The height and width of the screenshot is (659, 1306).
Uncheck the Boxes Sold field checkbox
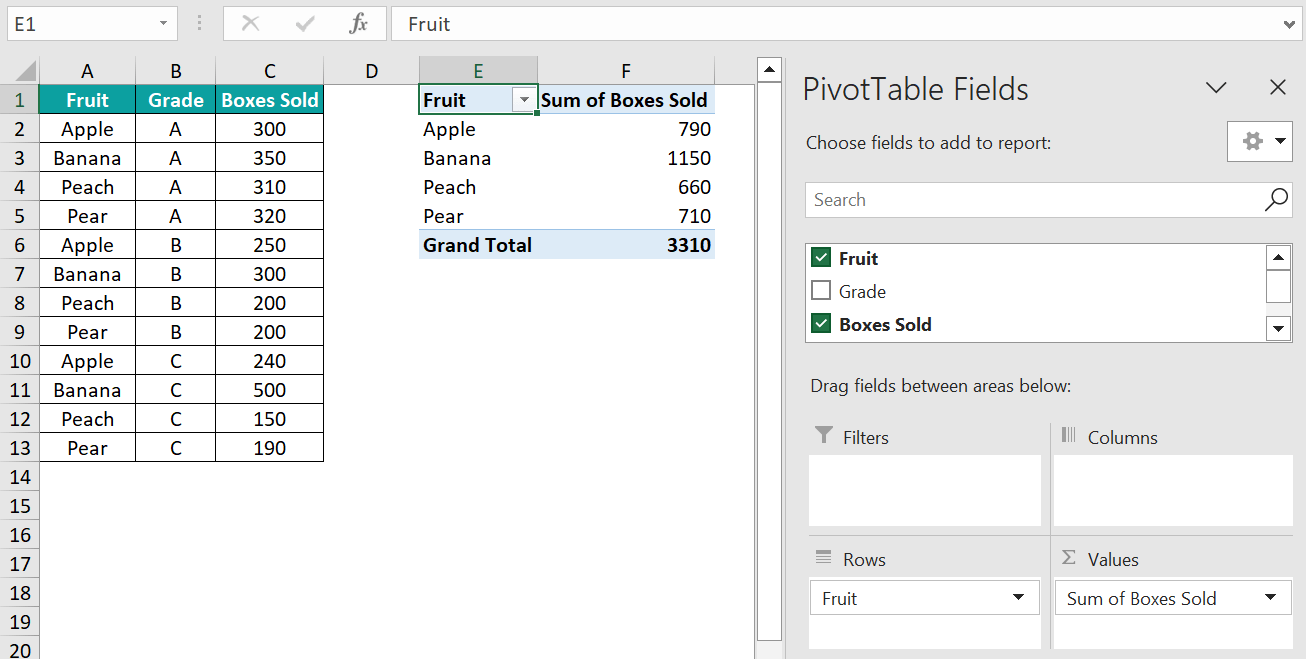[x=820, y=323]
